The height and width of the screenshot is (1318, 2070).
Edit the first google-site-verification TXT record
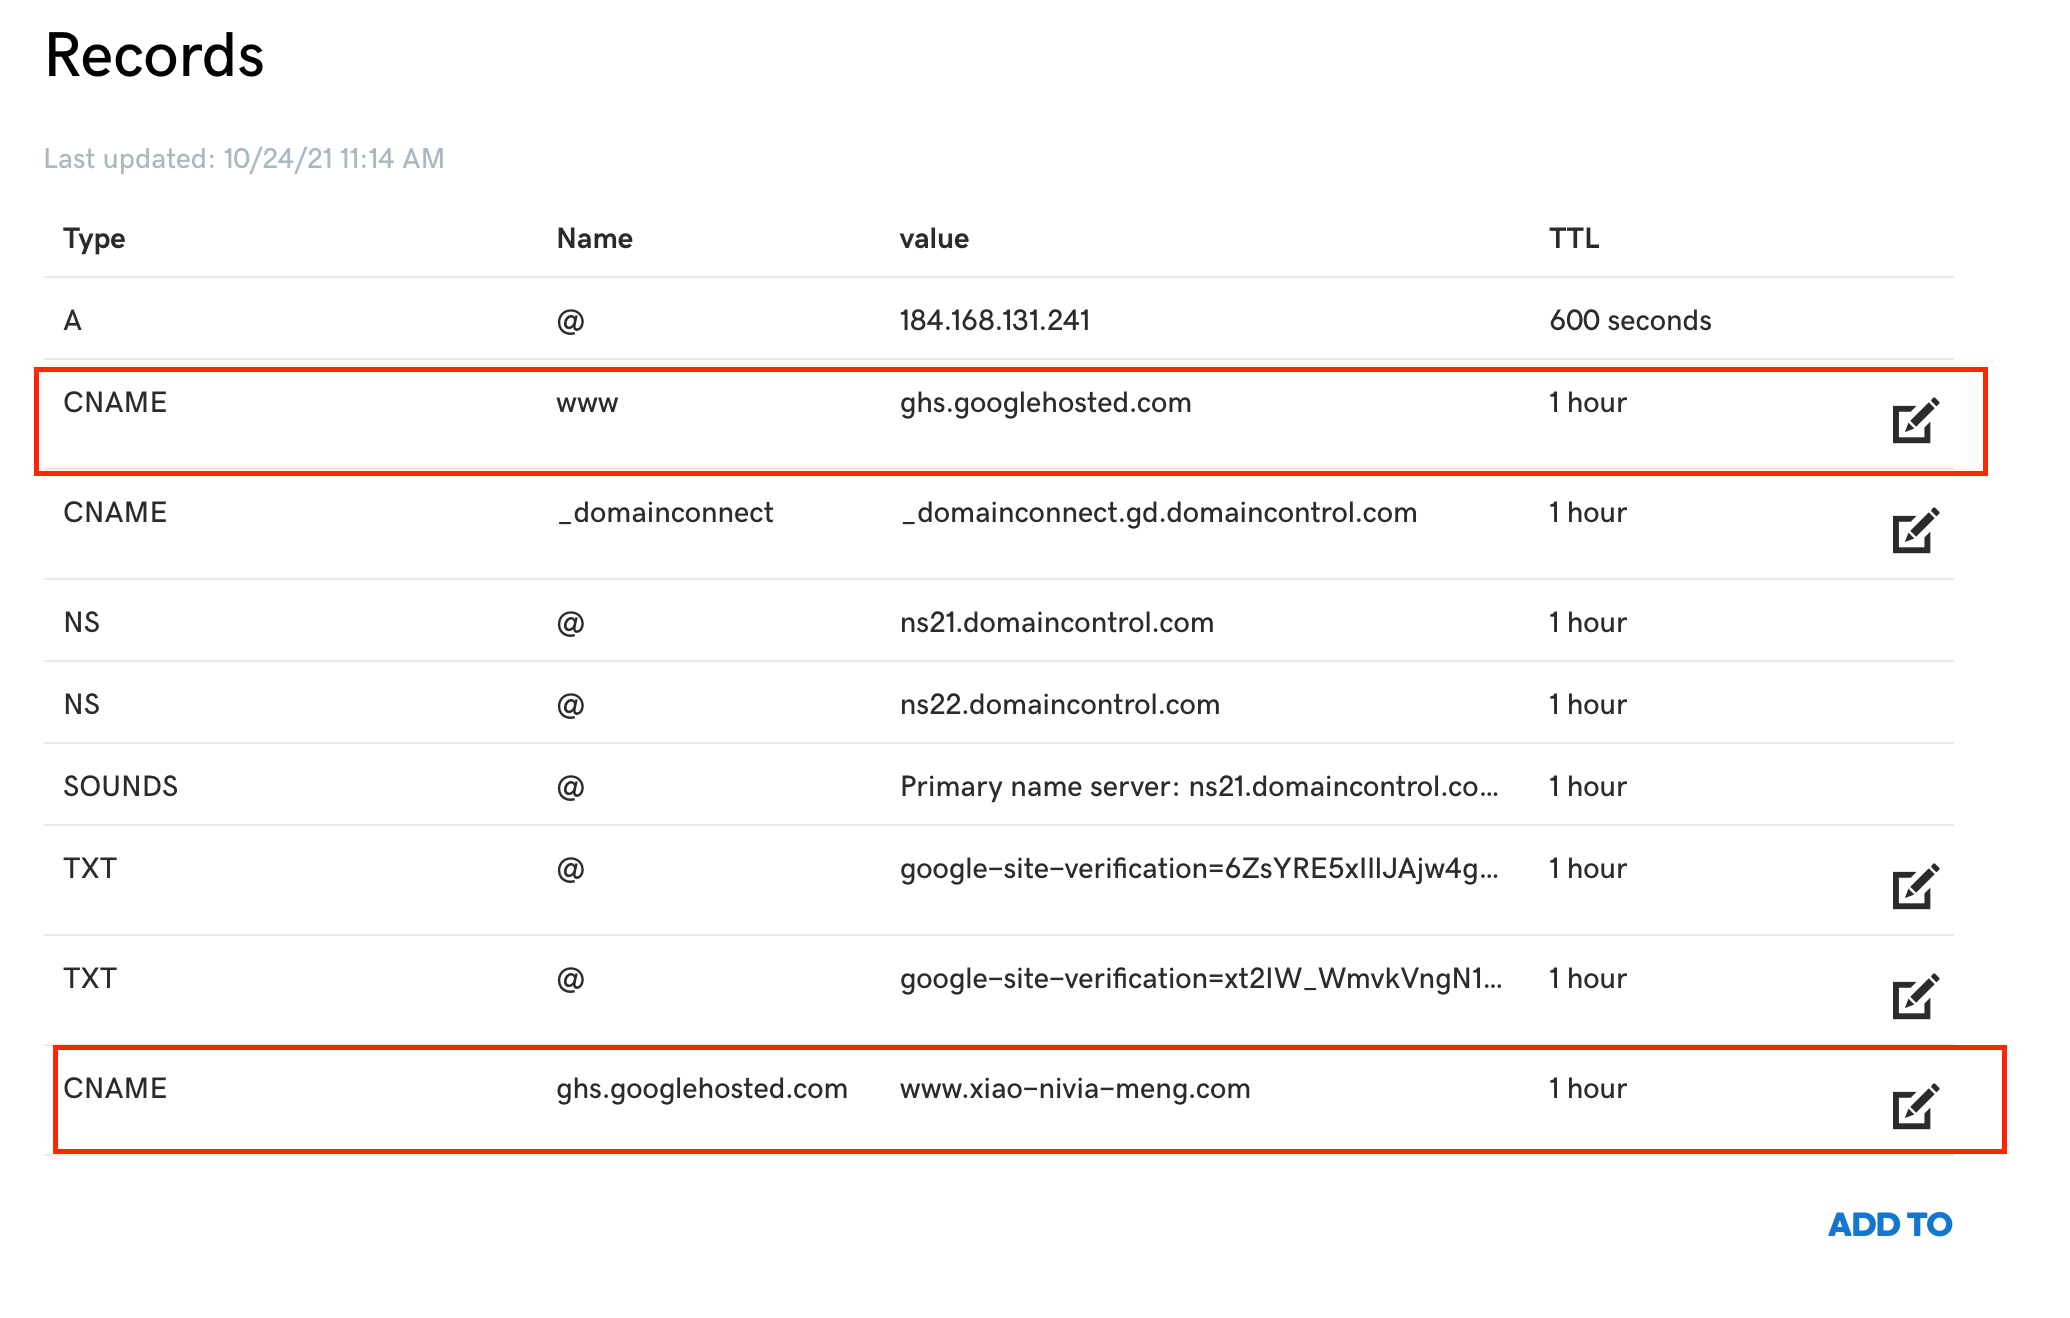(1914, 886)
